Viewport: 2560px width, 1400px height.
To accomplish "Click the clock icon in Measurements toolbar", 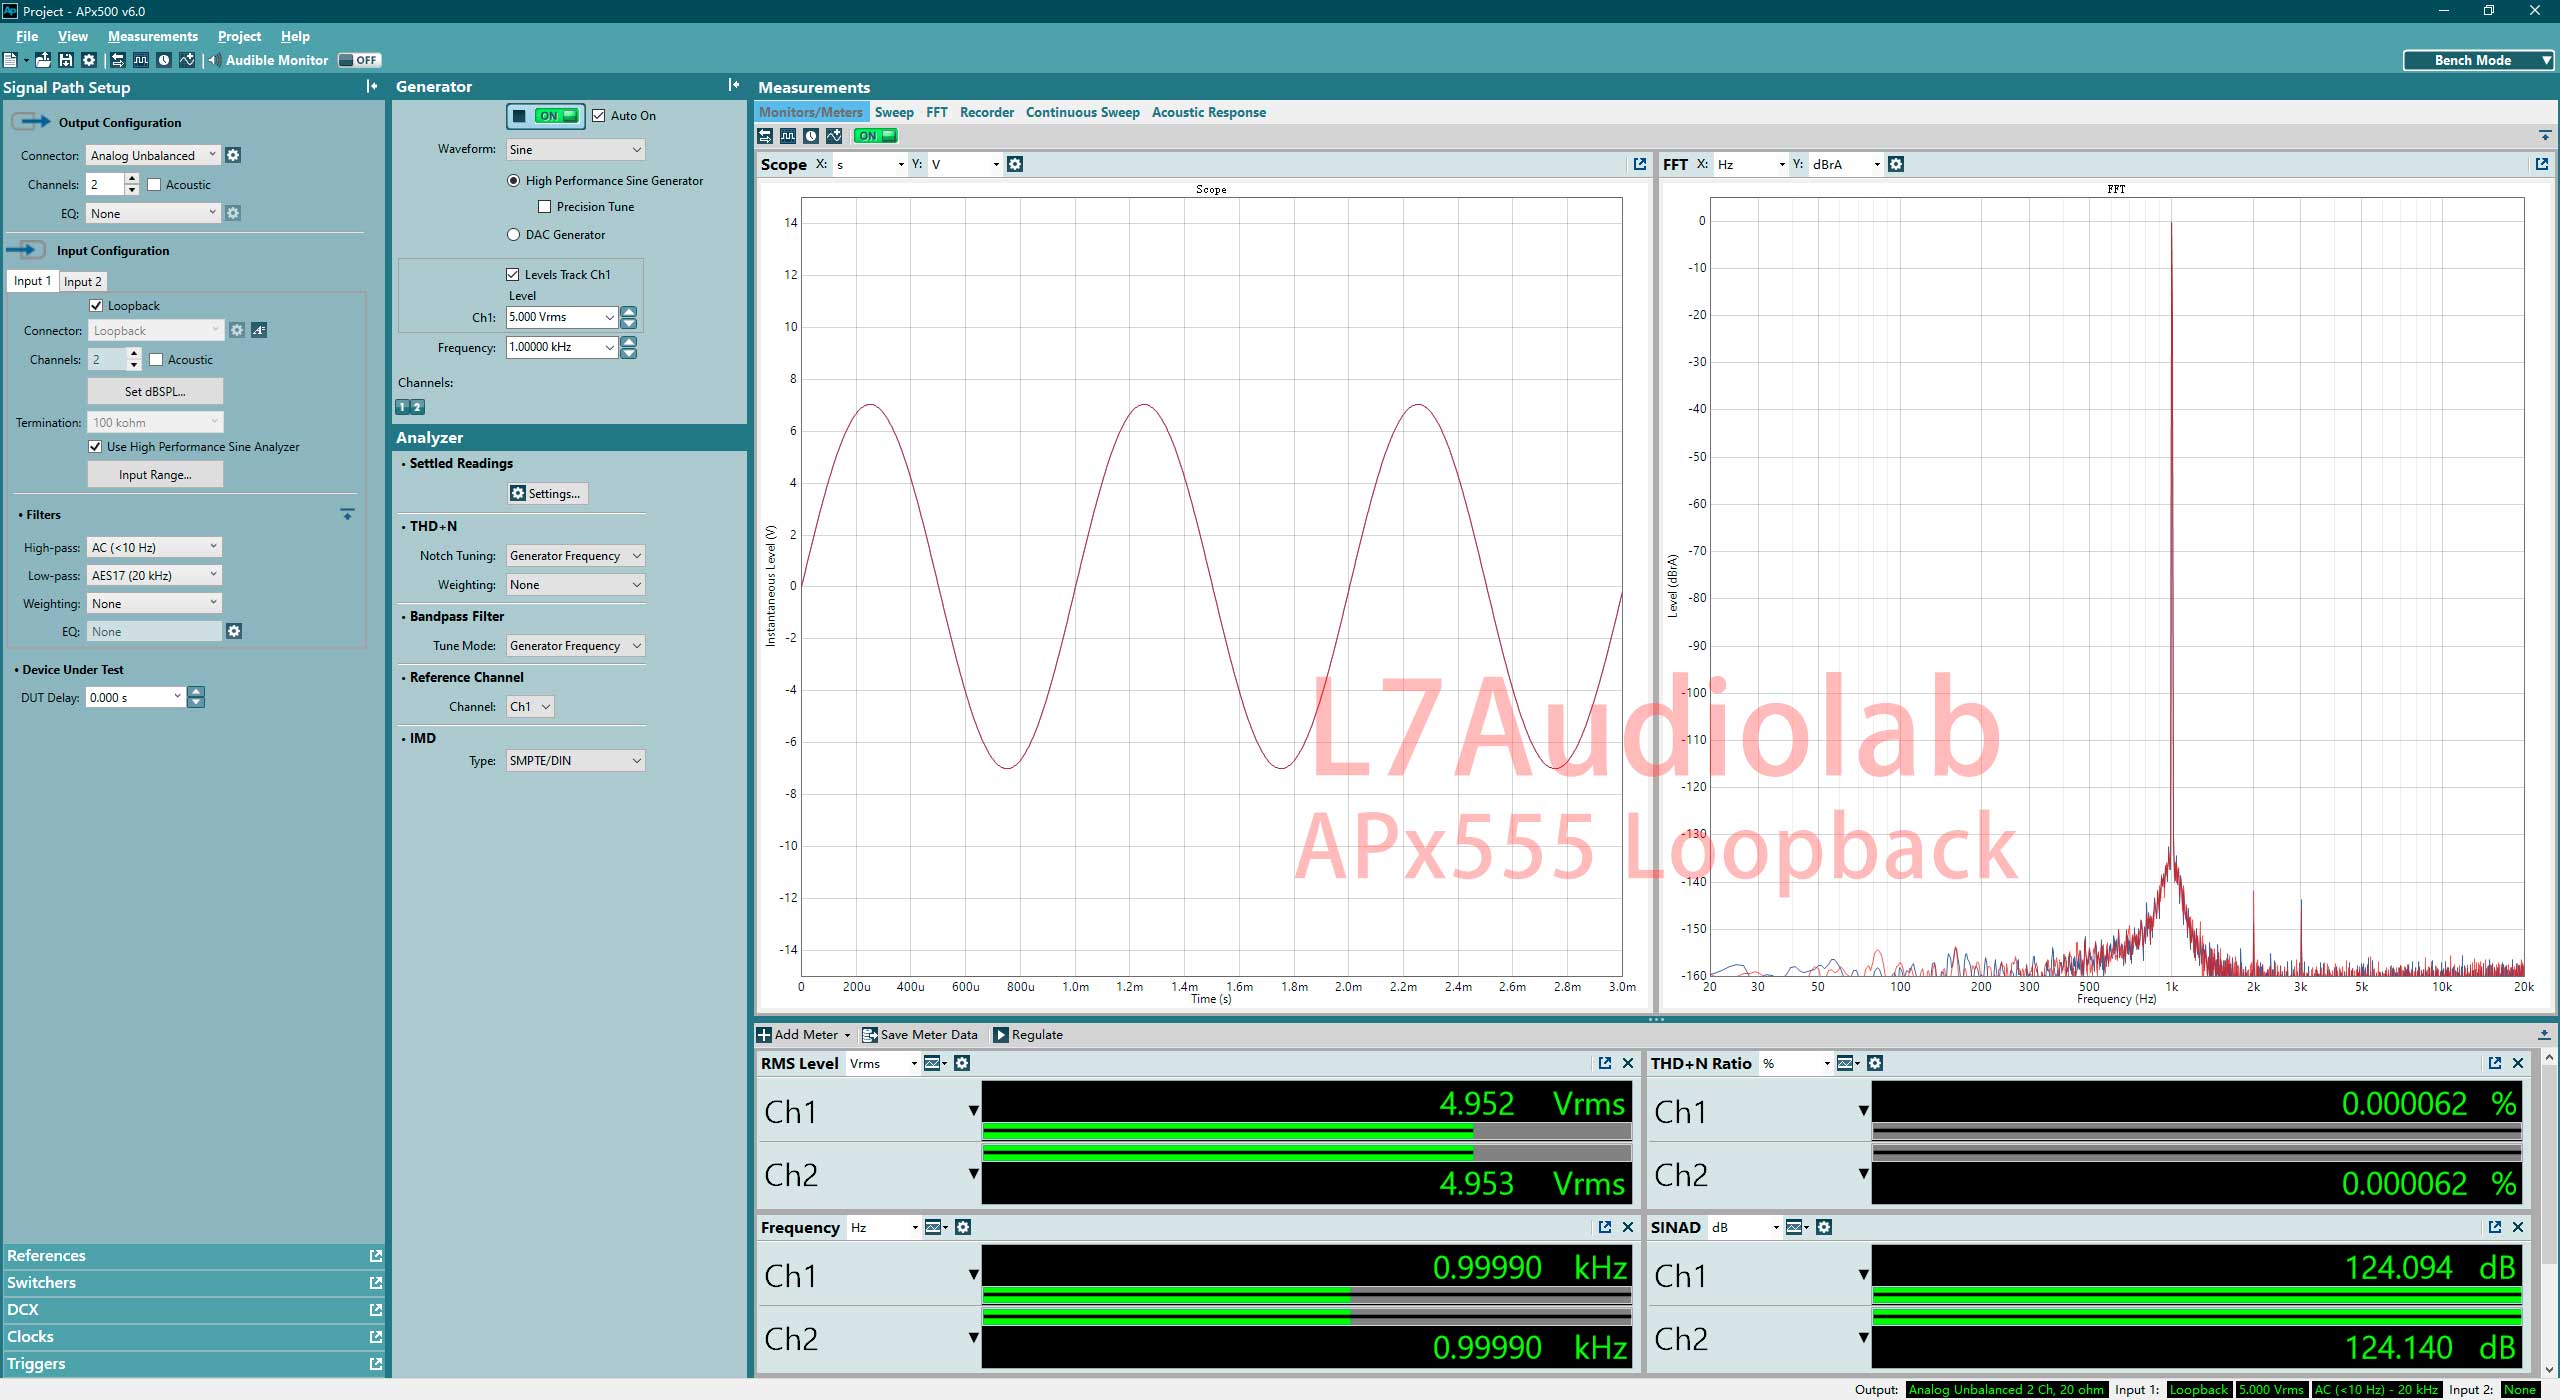I will (811, 136).
